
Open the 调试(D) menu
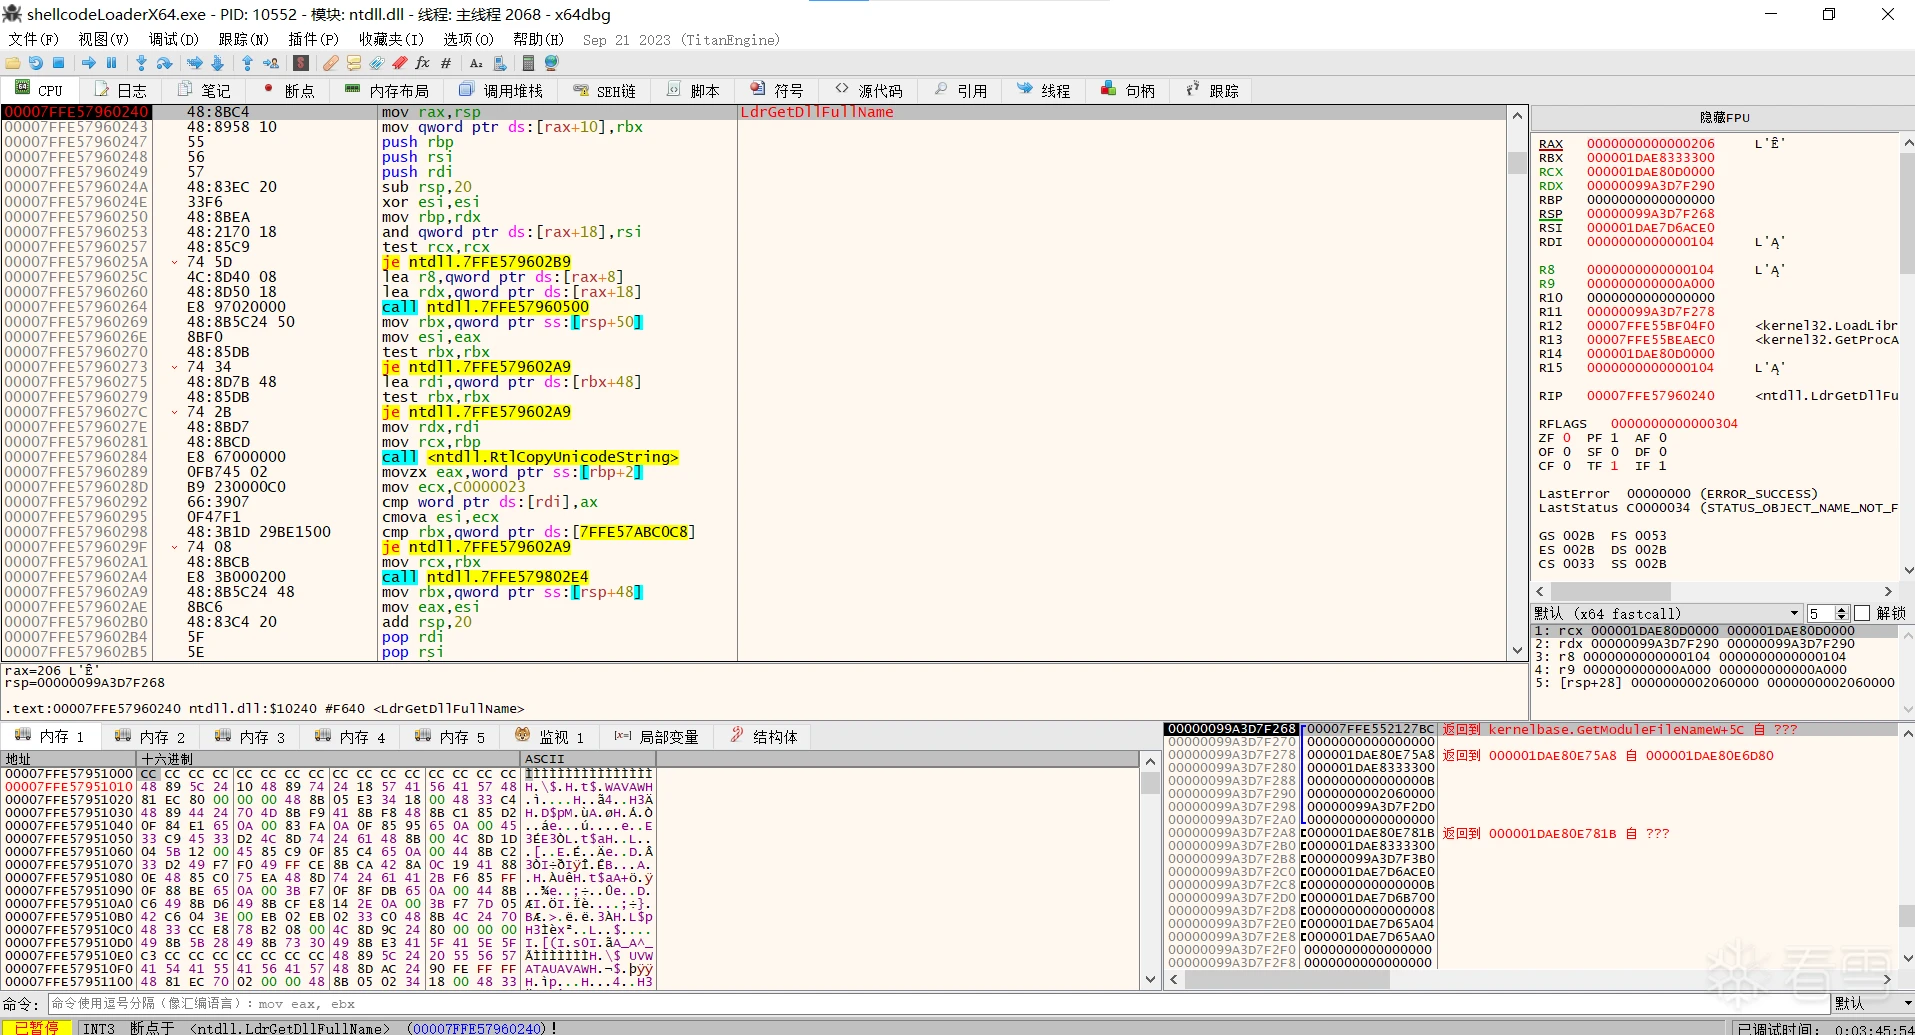click(x=173, y=39)
